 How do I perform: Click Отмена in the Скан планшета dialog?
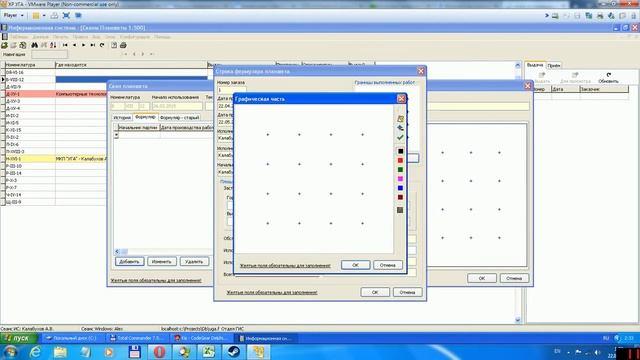point(514,278)
